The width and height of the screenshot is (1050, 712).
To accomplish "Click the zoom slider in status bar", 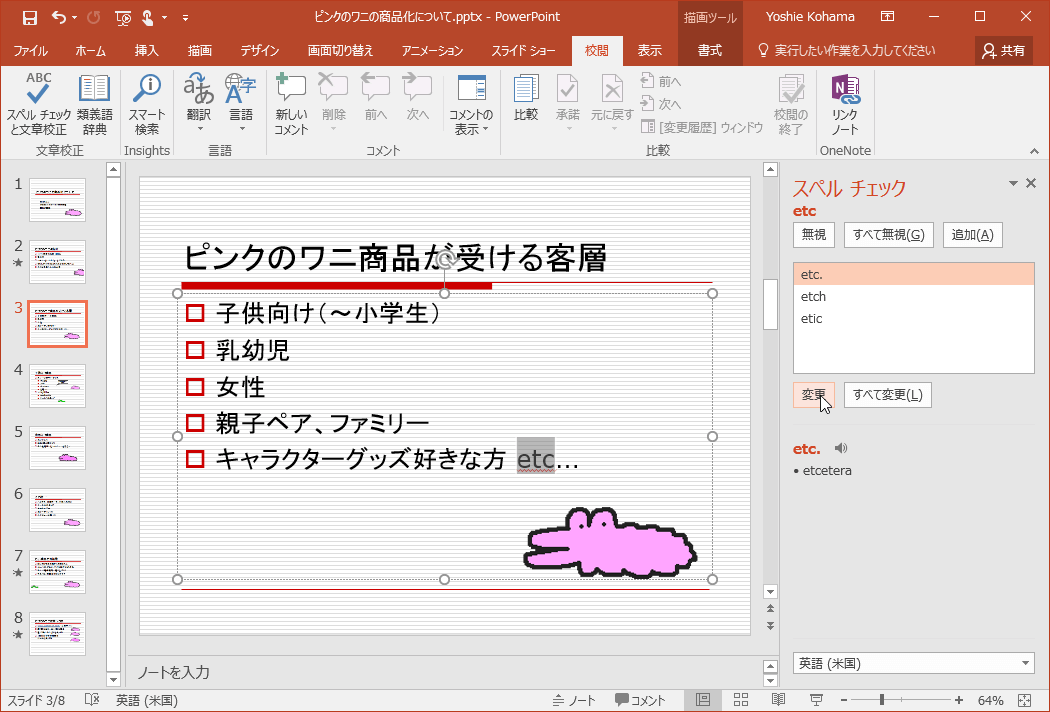I will tap(881, 700).
